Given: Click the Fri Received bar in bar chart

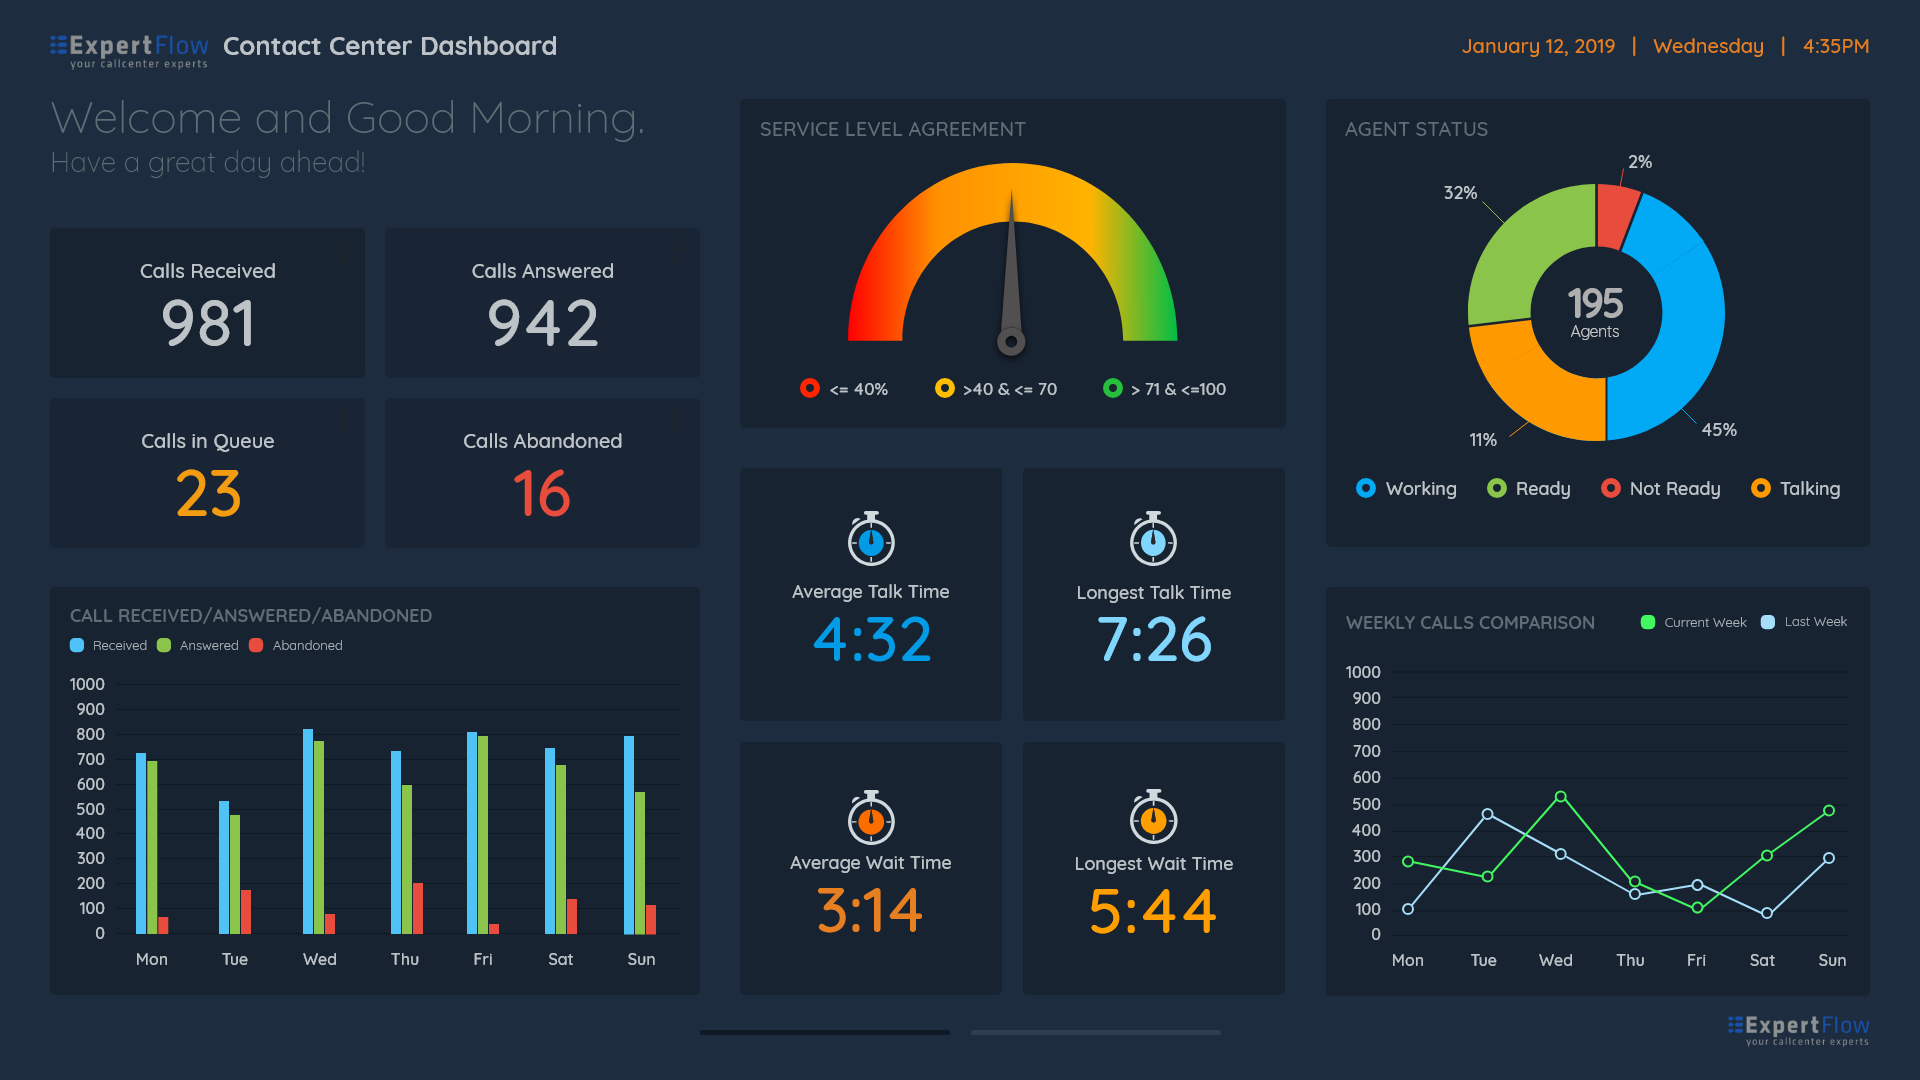Looking at the screenshot, I should [x=472, y=833].
